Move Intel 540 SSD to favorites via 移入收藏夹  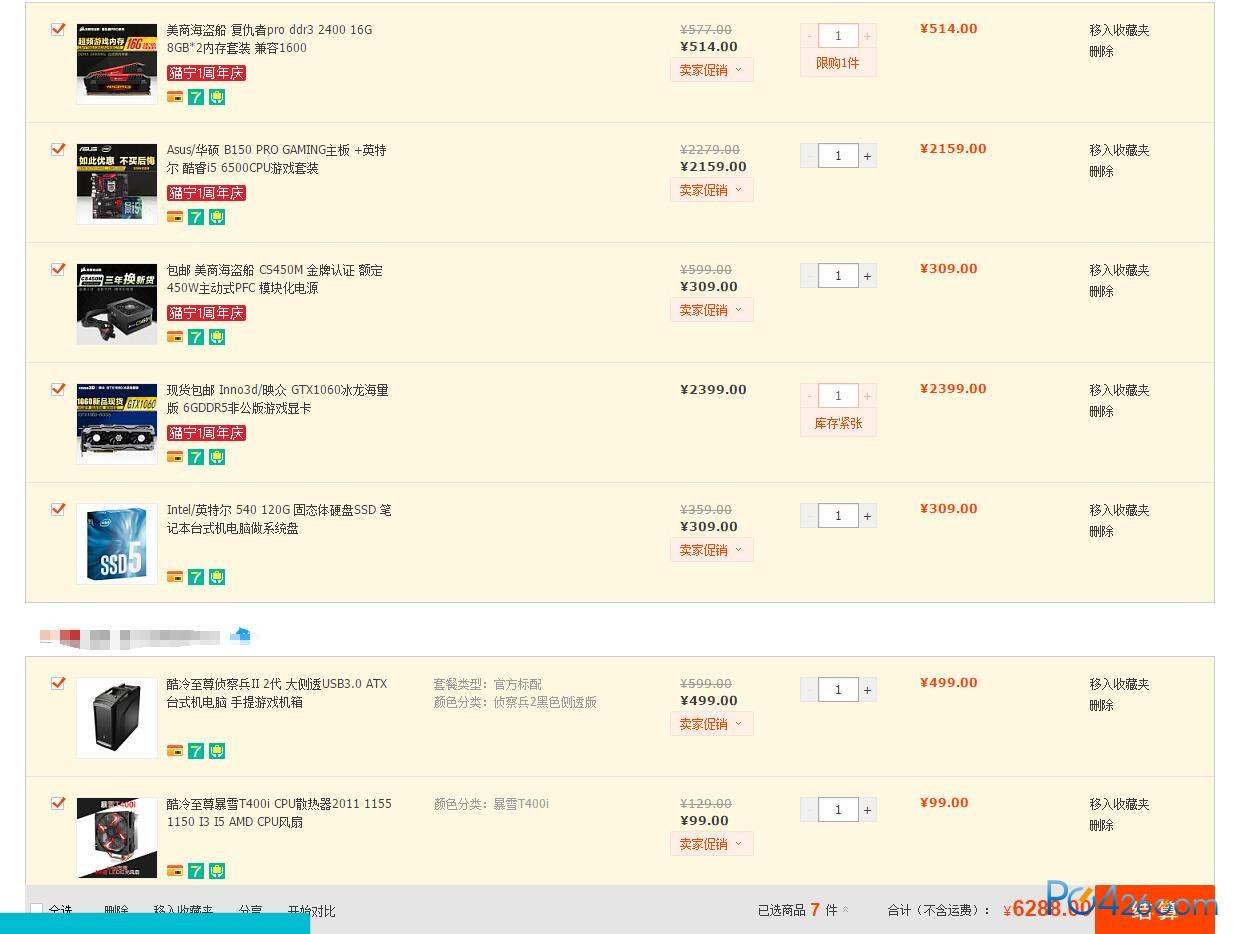[x=1119, y=510]
